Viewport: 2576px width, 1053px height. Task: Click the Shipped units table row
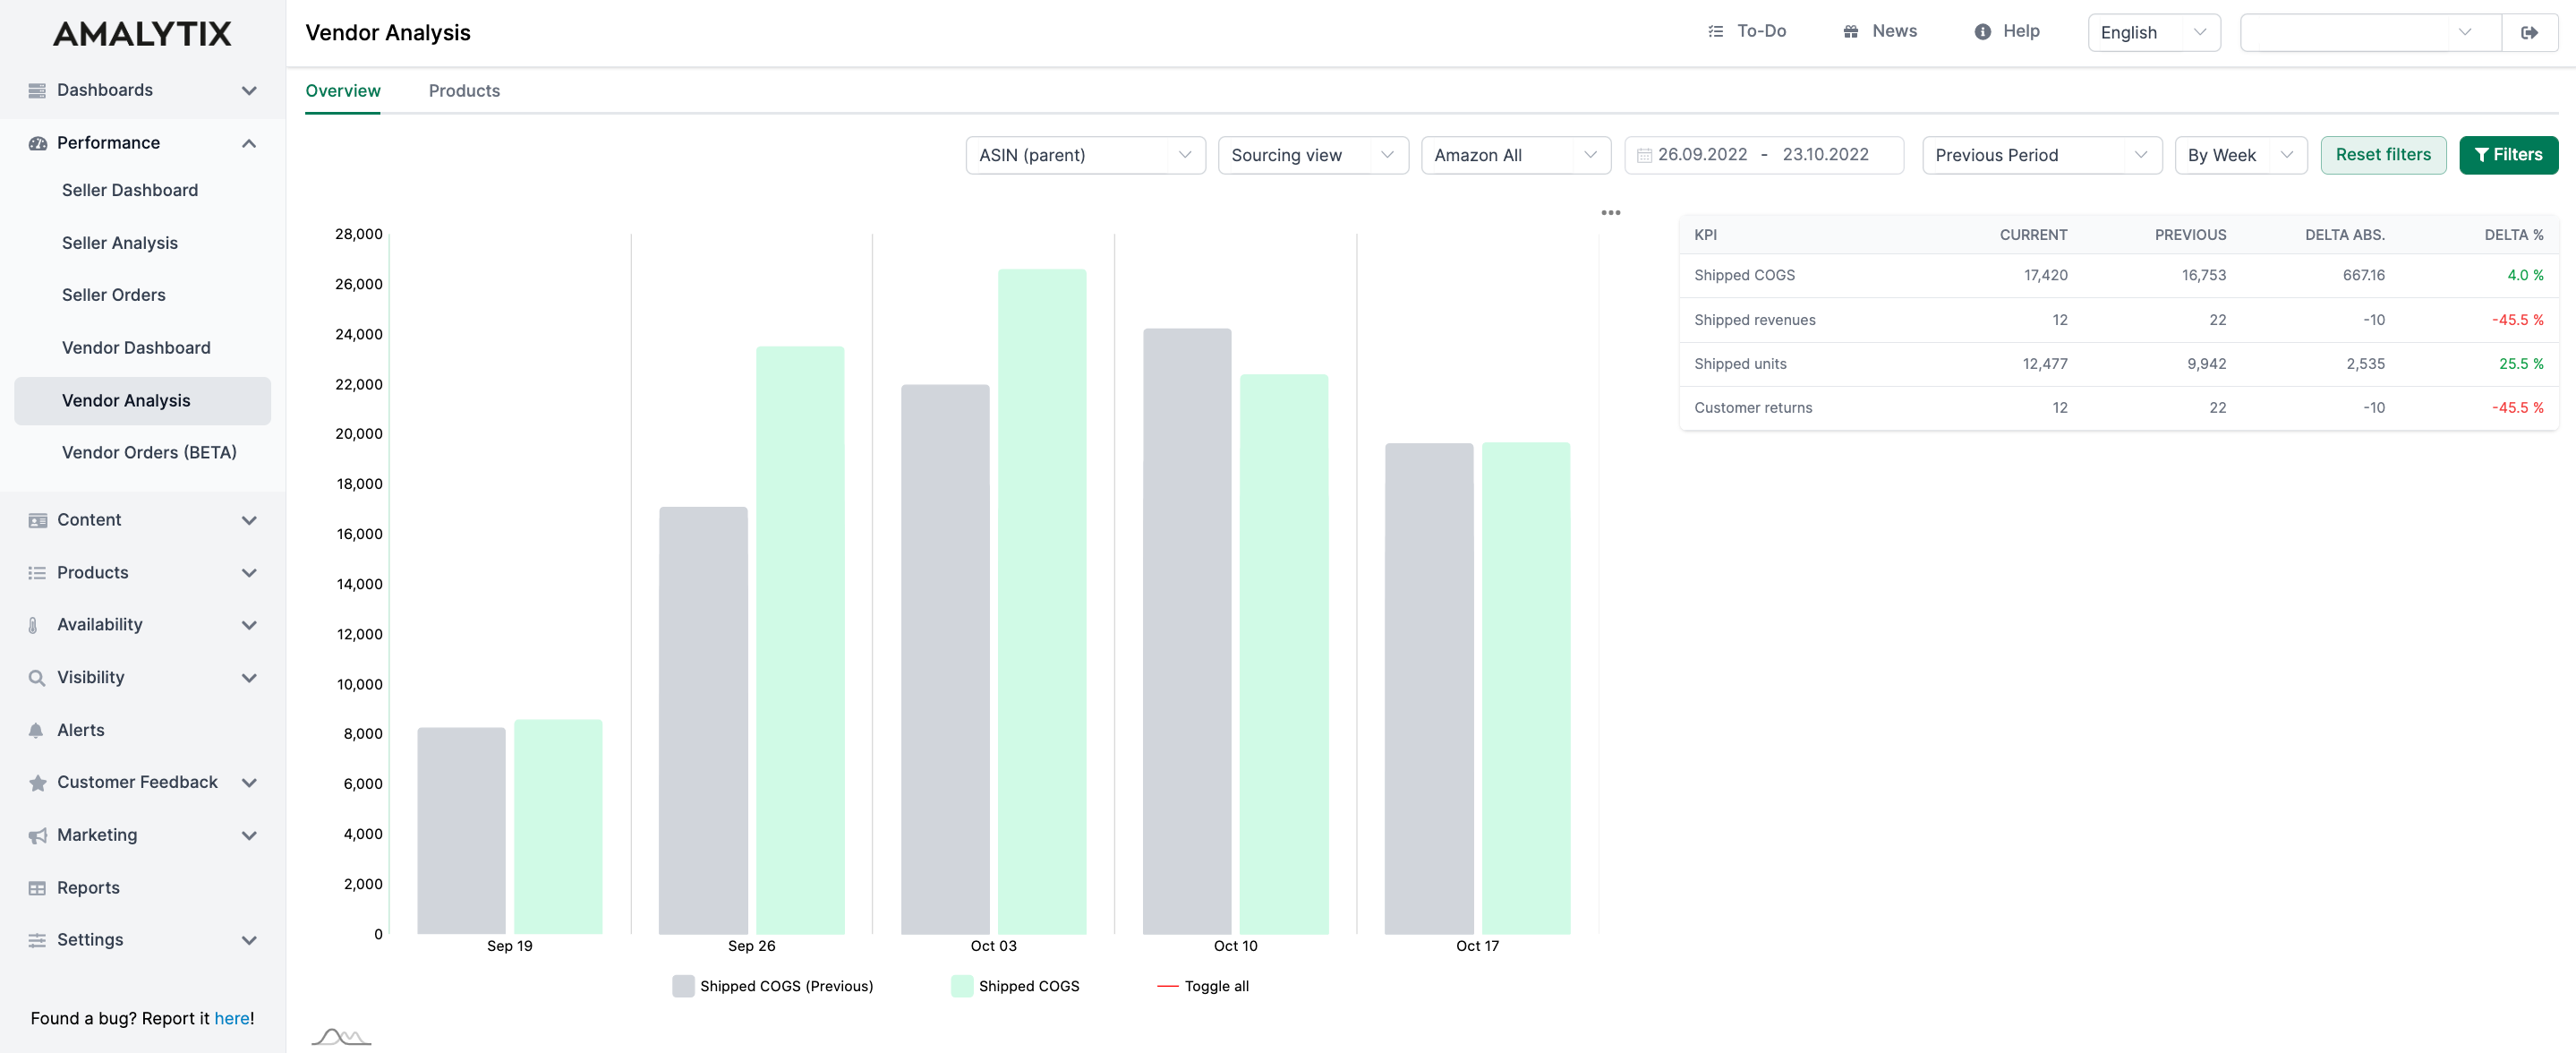tap(2118, 364)
